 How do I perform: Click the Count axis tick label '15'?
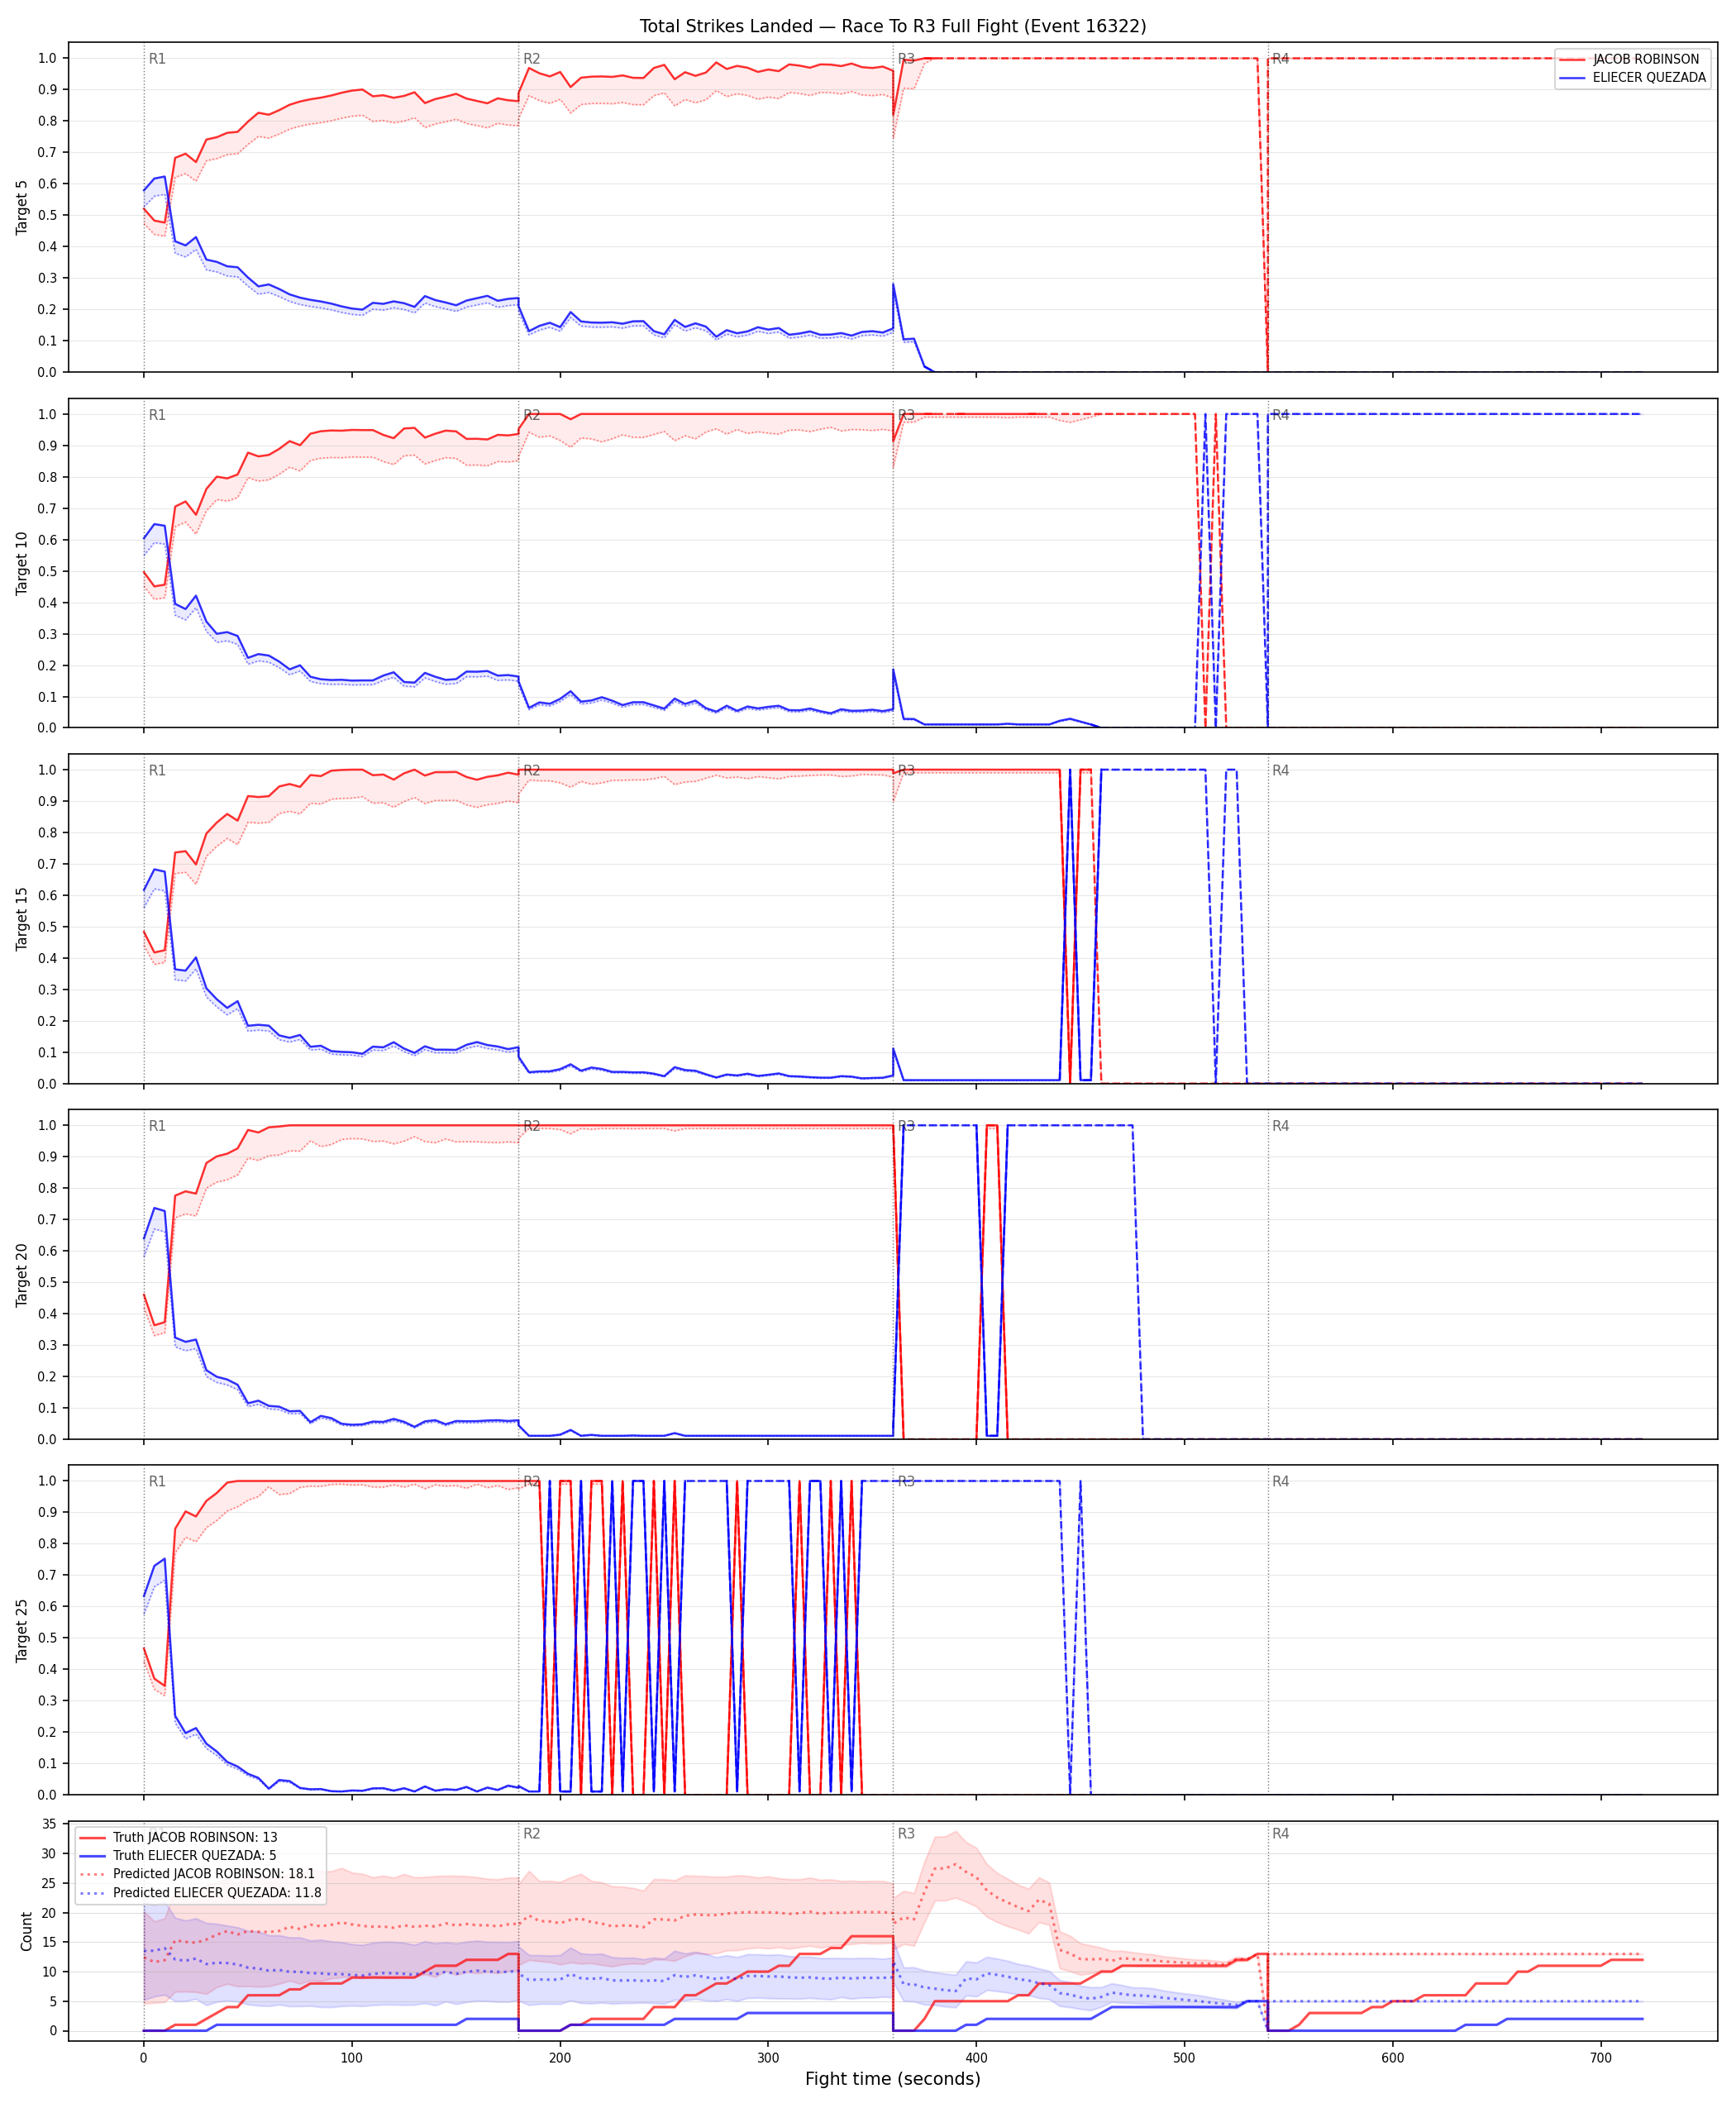pyautogui.click(x=49, y=1942)
